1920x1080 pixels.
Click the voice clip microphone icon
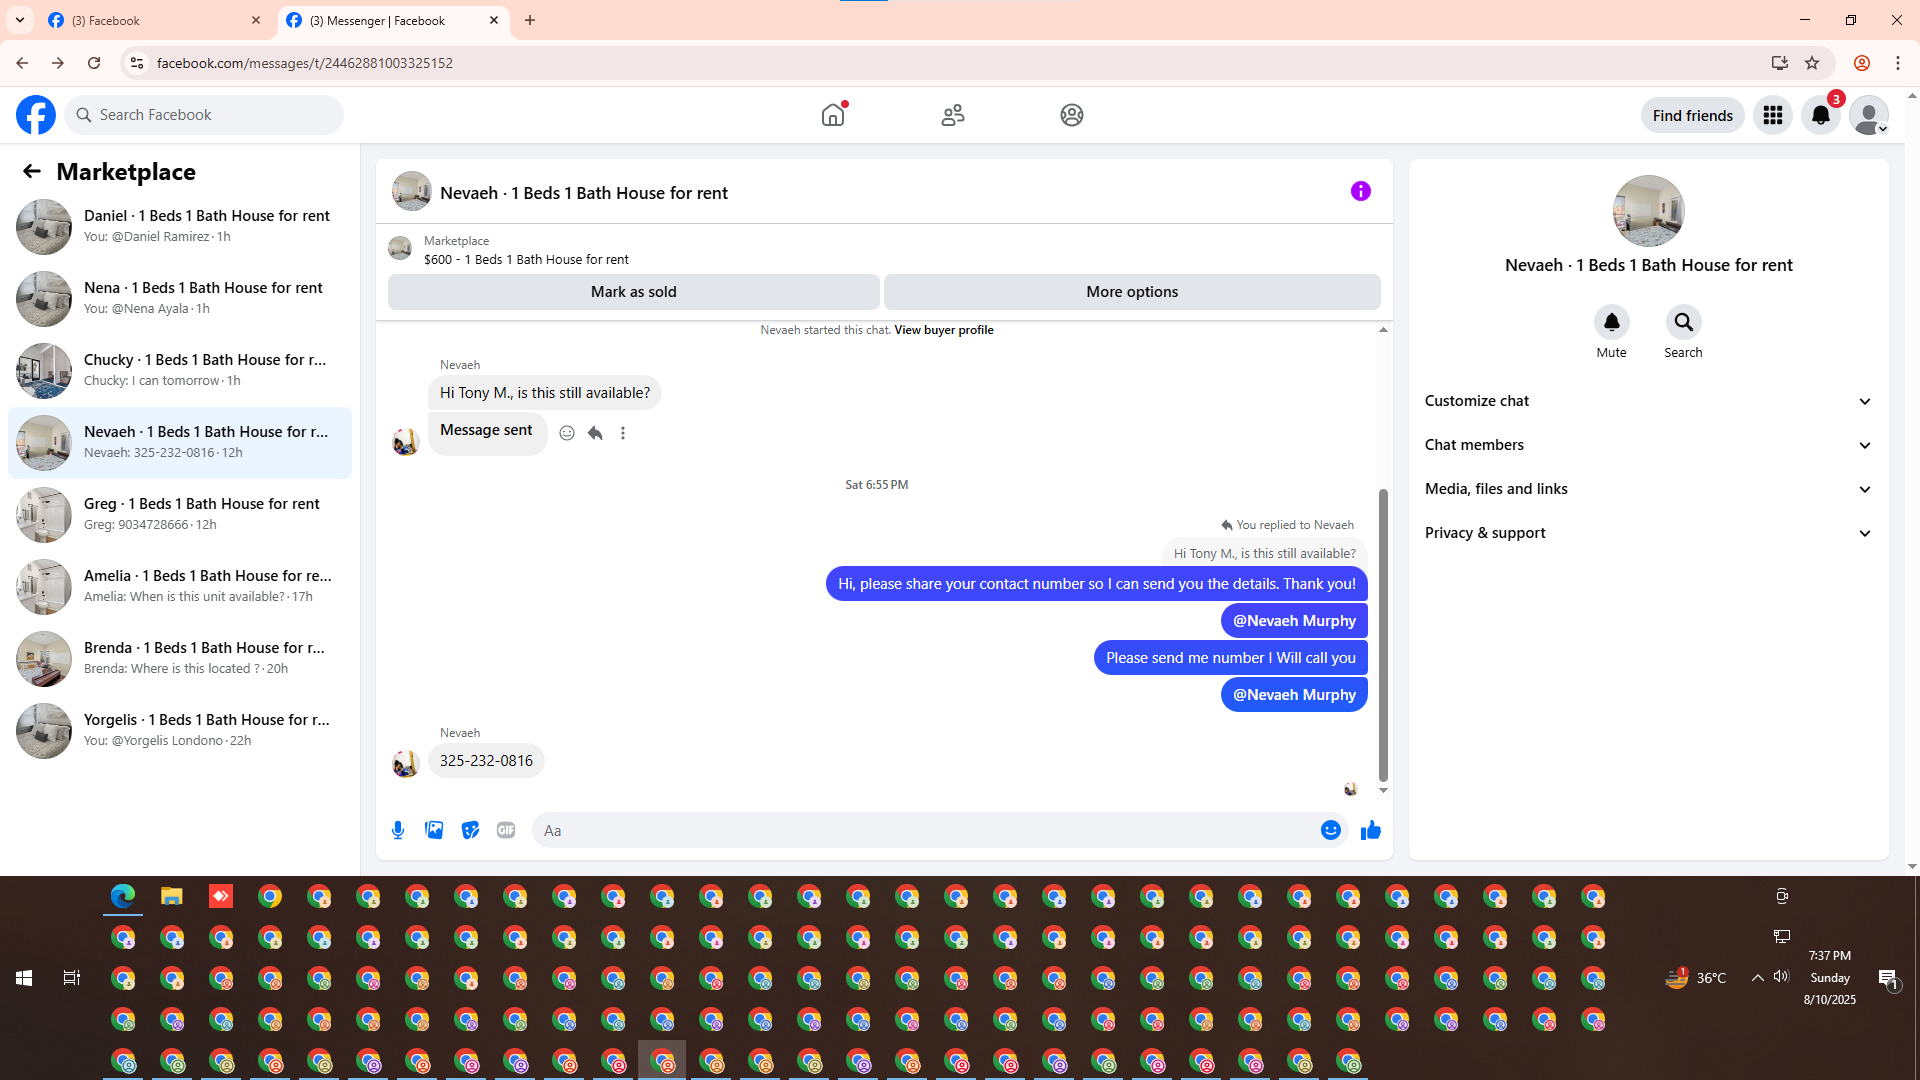[x=398, y=830]
